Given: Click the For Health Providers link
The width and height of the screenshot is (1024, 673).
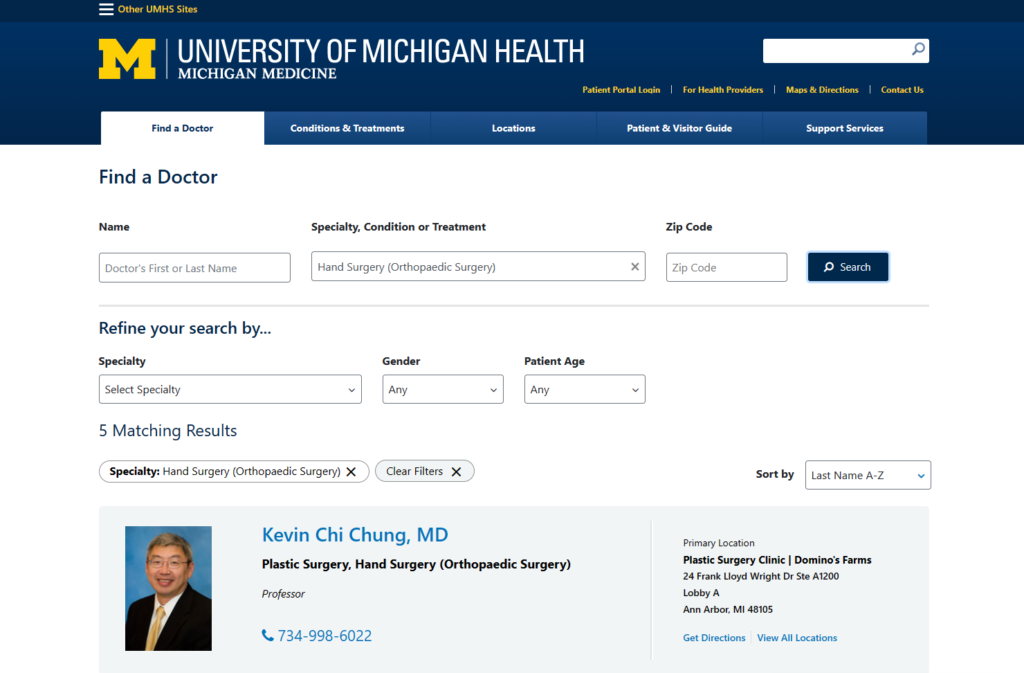Looking at the screenshot, I should [723, 90].
